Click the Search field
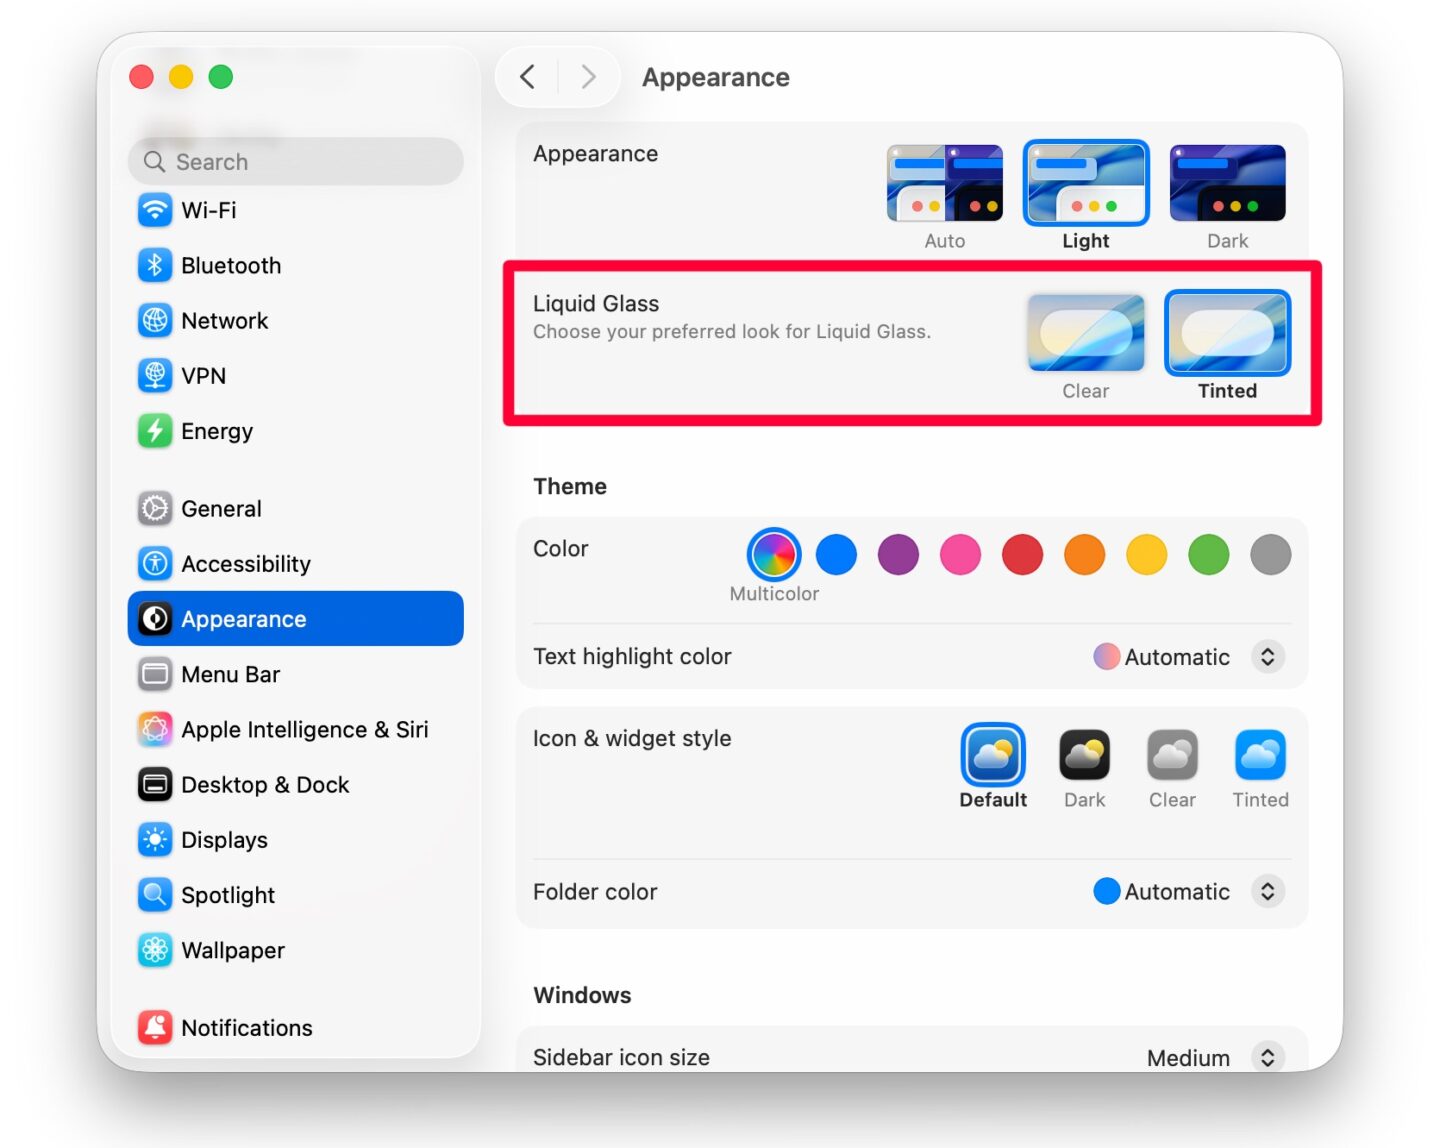 coord(295,161)
